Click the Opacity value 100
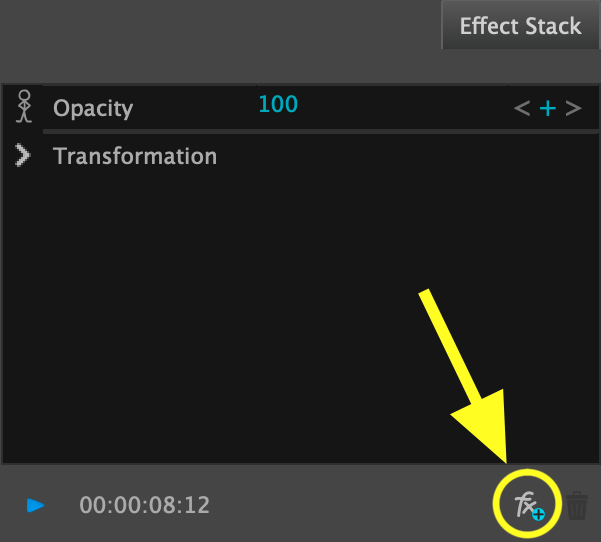 (278, 104)
